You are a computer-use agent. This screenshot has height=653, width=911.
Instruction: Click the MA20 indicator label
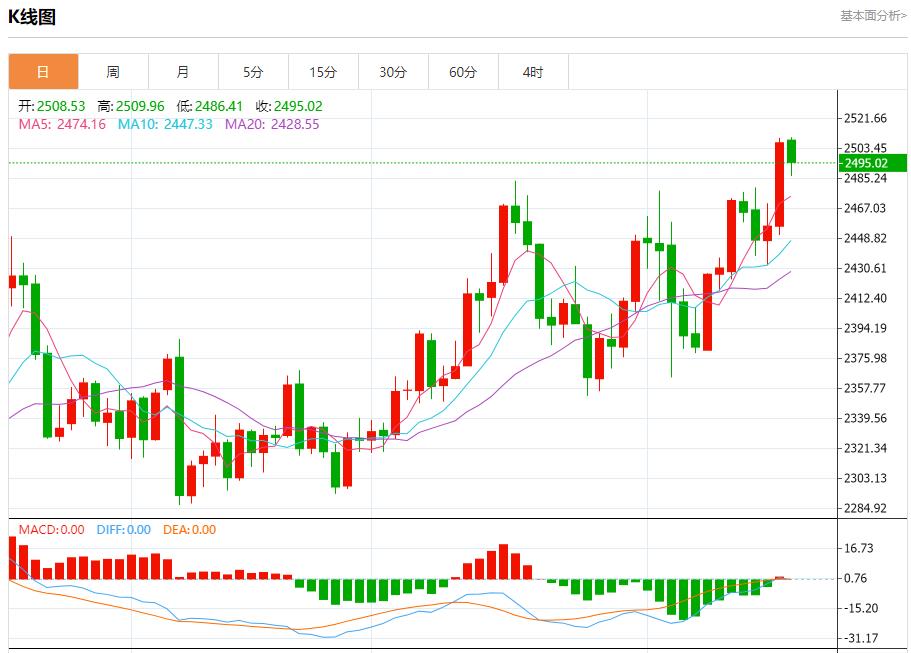[272, 124]
